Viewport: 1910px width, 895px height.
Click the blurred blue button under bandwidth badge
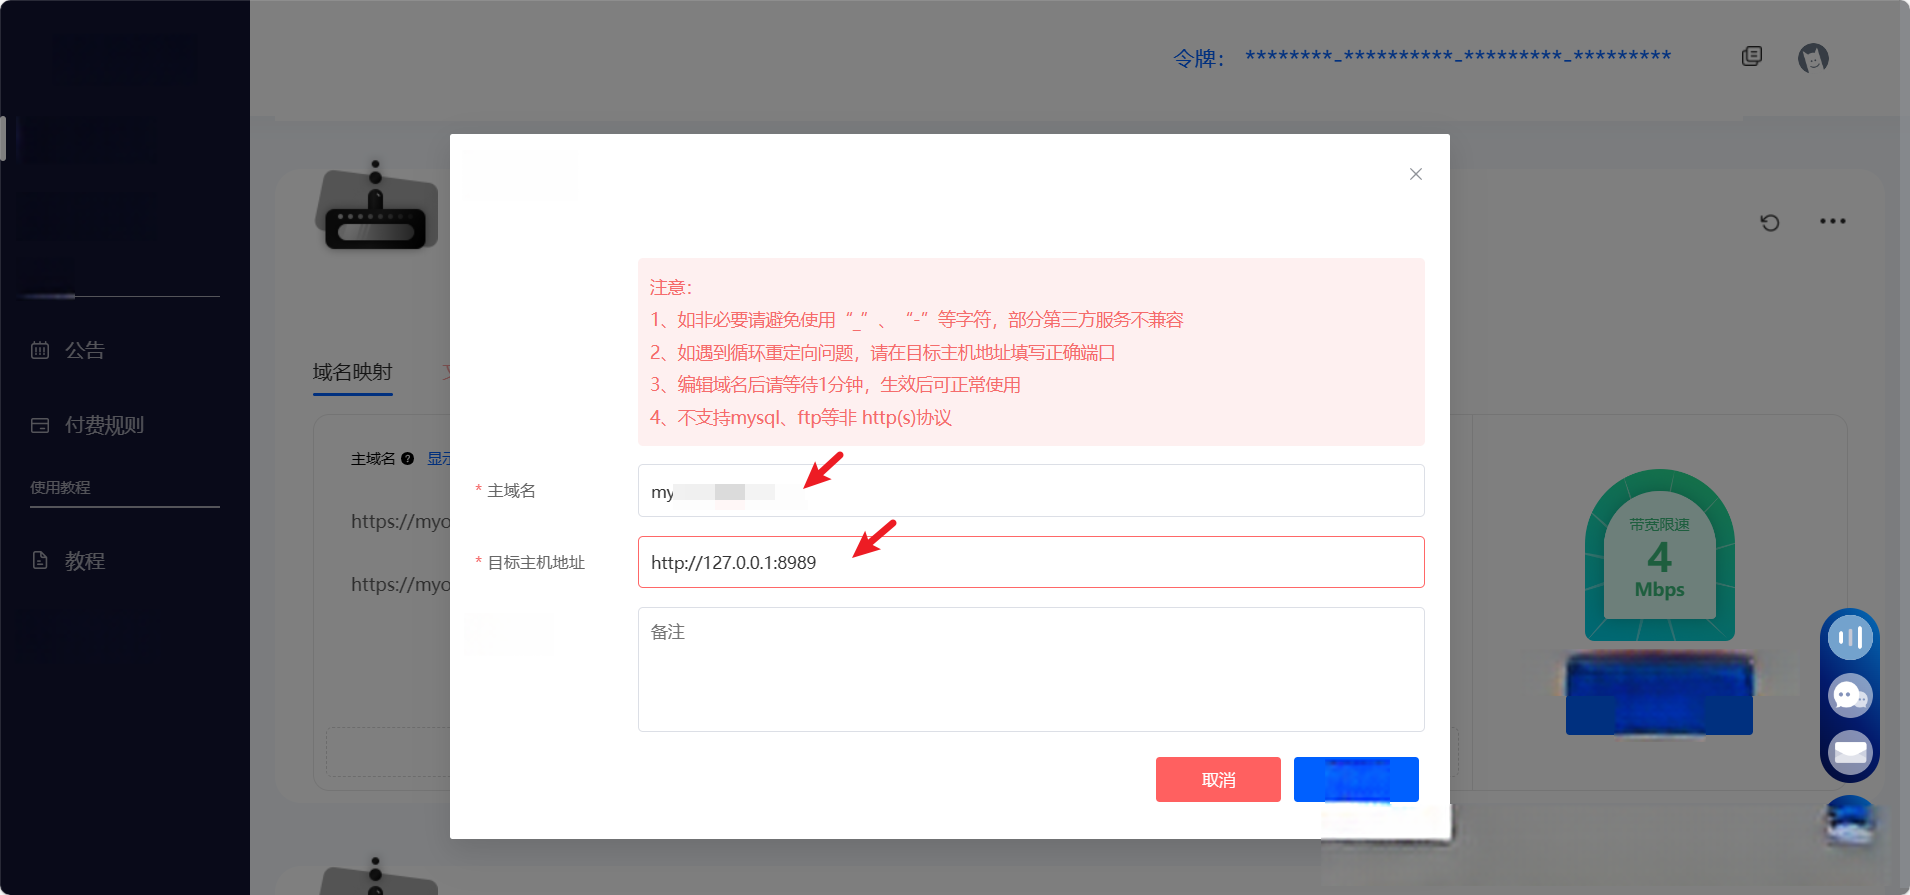coord(1659,694)
